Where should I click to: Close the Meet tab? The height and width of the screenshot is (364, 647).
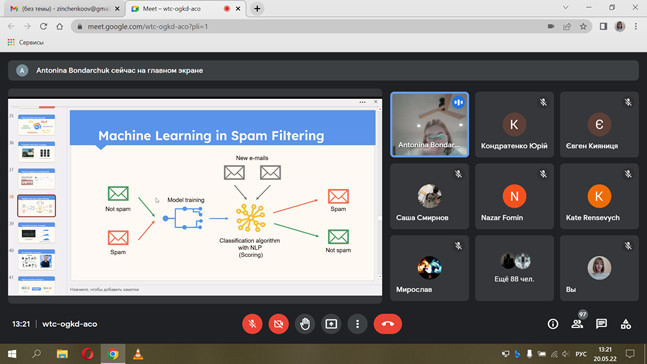238,9
